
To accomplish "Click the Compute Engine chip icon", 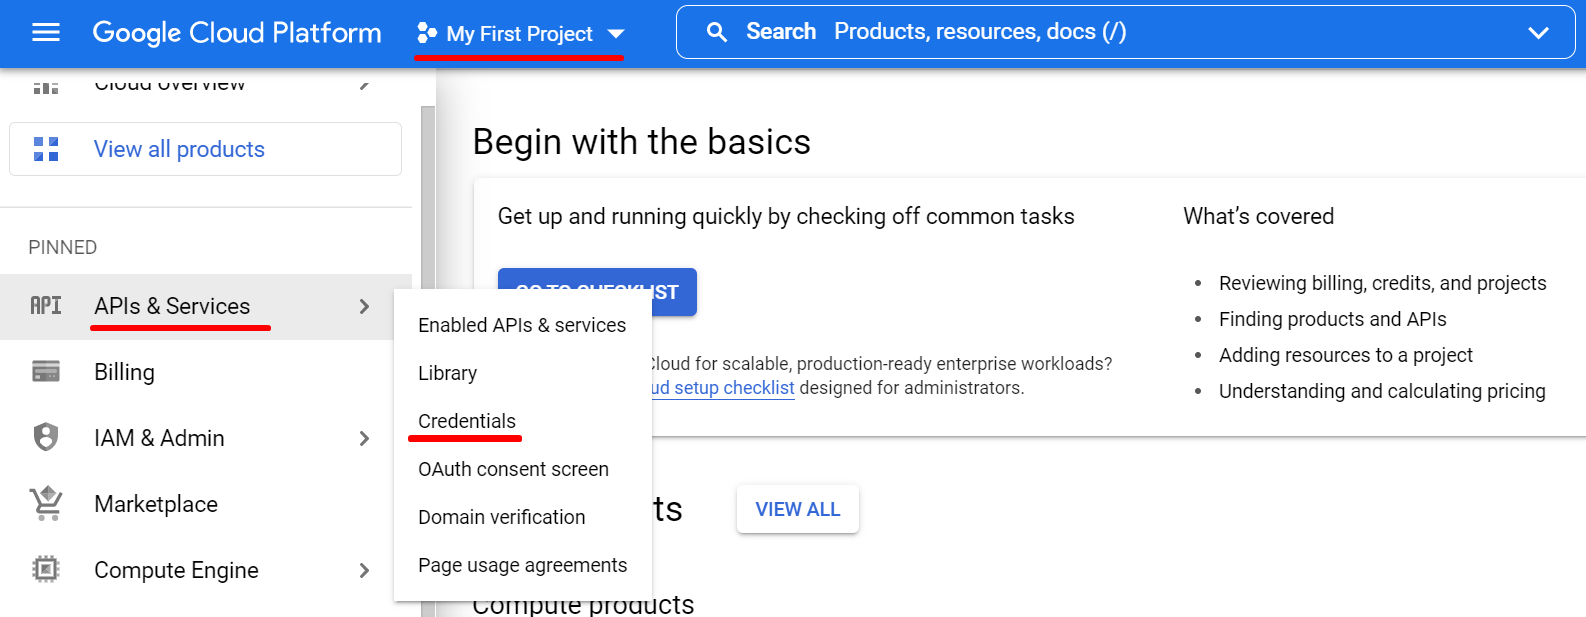I will click(46, 570).
